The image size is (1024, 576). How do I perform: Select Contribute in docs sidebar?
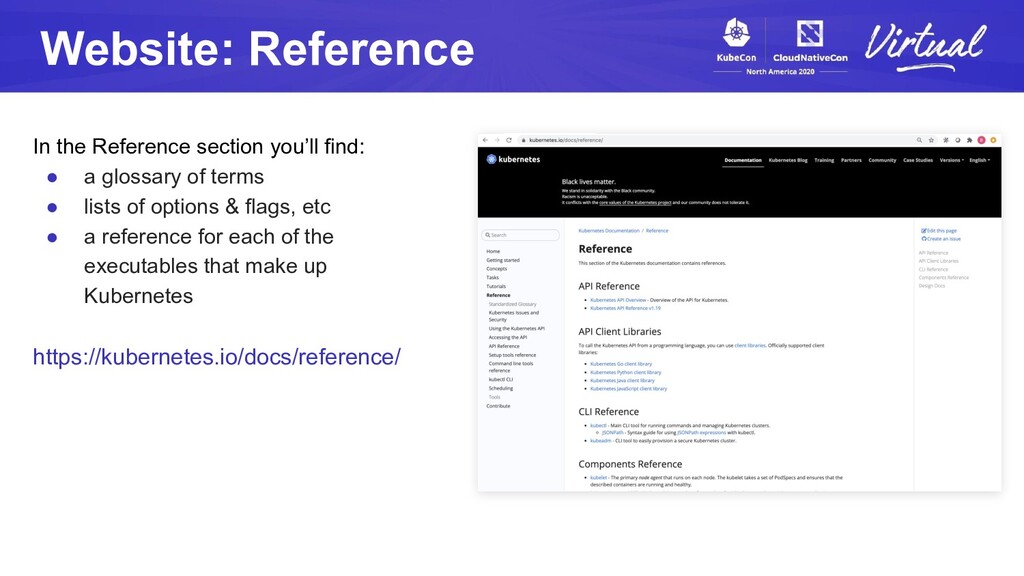pos(498,406)
